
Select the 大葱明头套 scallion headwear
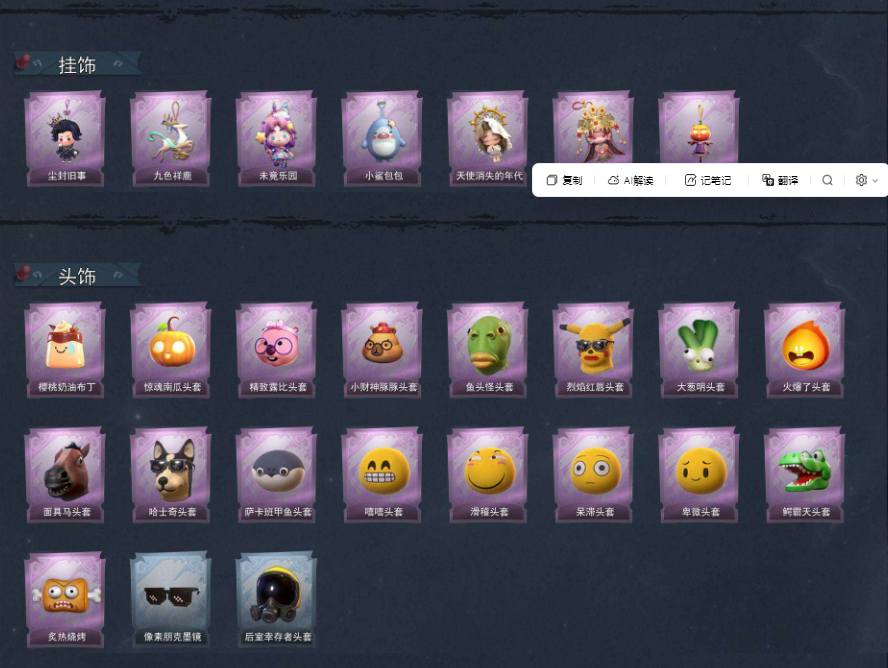coord(699,350)
